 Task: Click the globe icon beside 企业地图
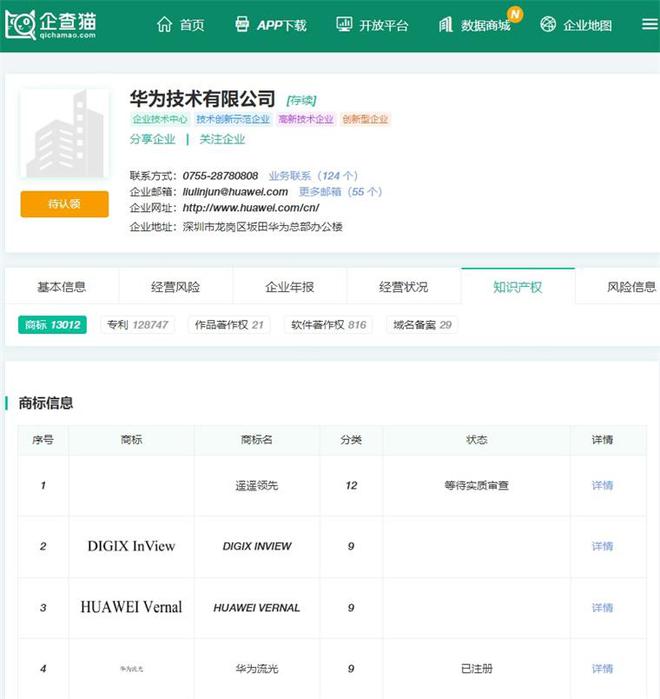pyautogui.click(x=548, y=24)
